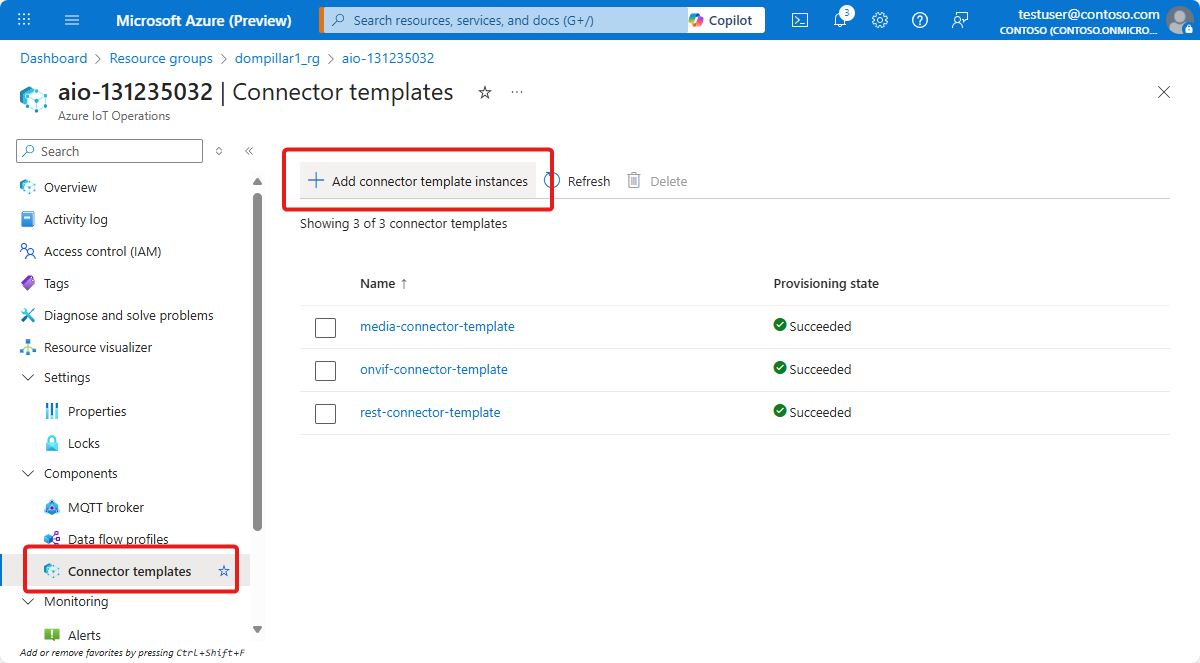This screenshot has height=663, width=1200.
Task: Refresh the connector templates list
Action: pyautogui.click(x=577, y=181)
